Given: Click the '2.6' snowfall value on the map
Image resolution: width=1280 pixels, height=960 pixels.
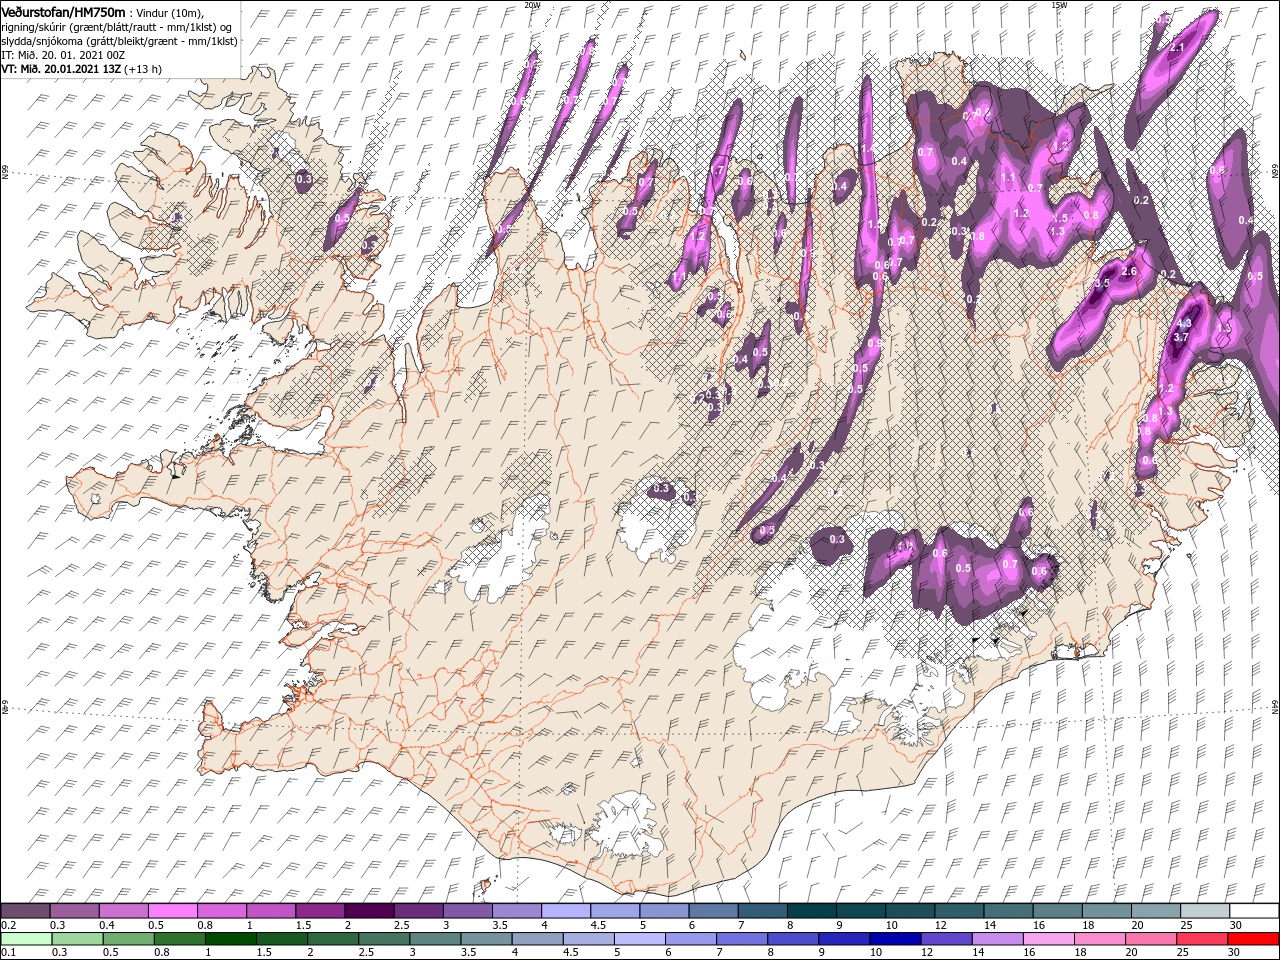Looking at the screenshot, I should pos(1131,272).
